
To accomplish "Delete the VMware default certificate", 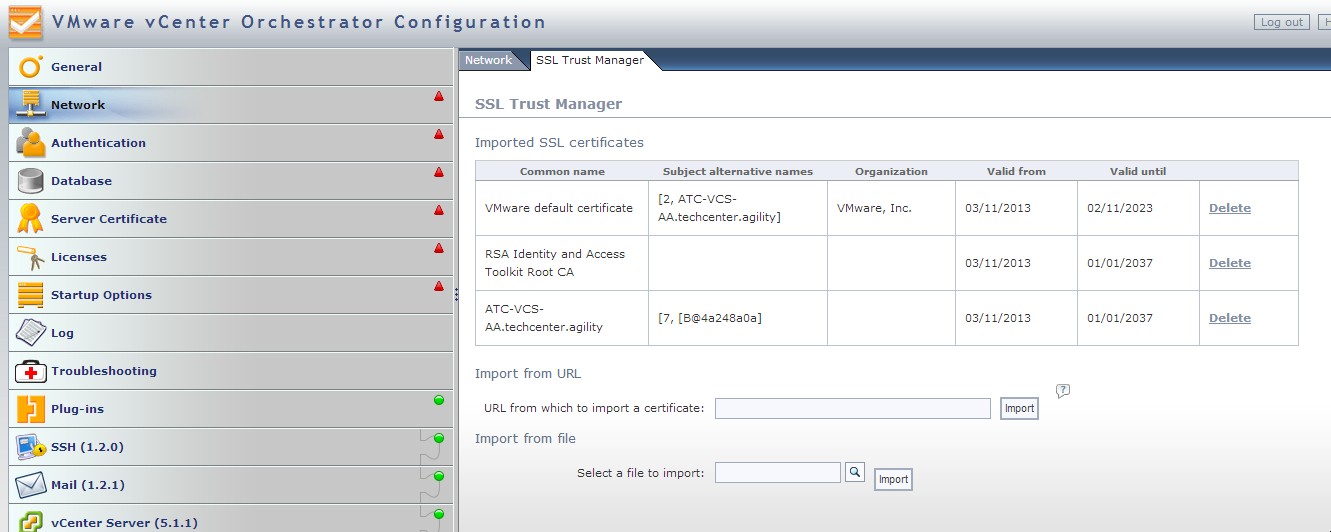I will point(1229,208).
